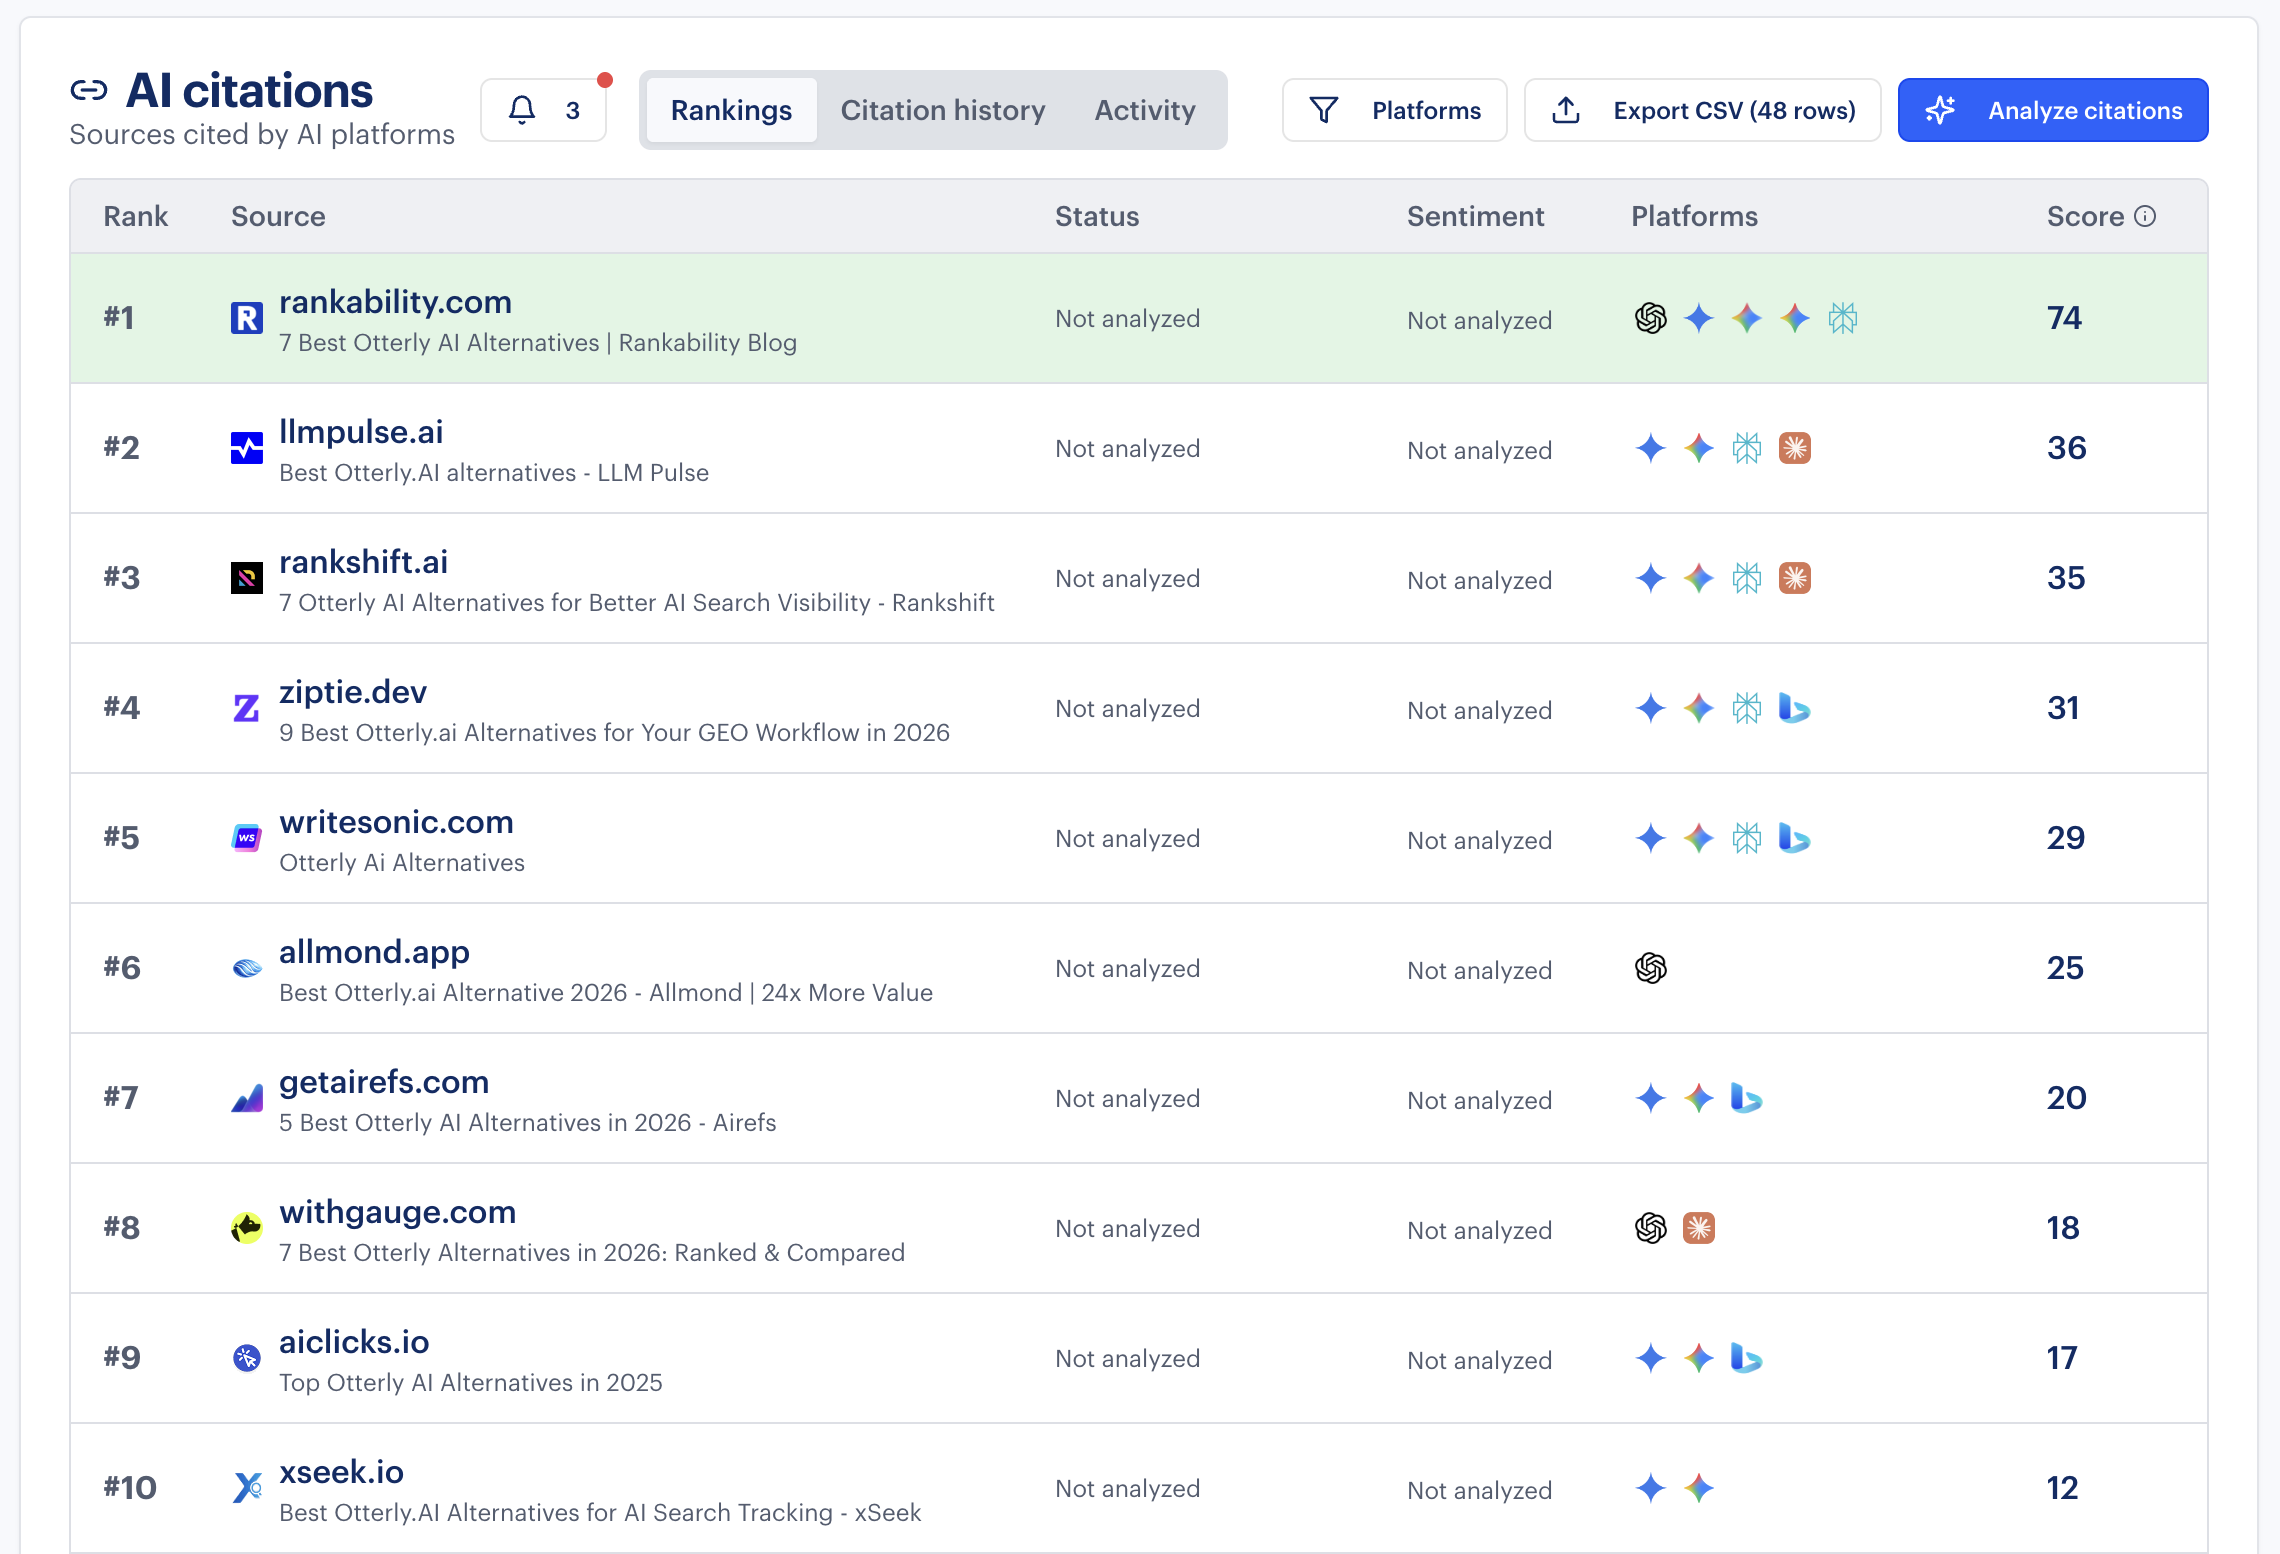
Task: Click the multicolor Google star in writesonic.com row
Action: point(1699,838)
